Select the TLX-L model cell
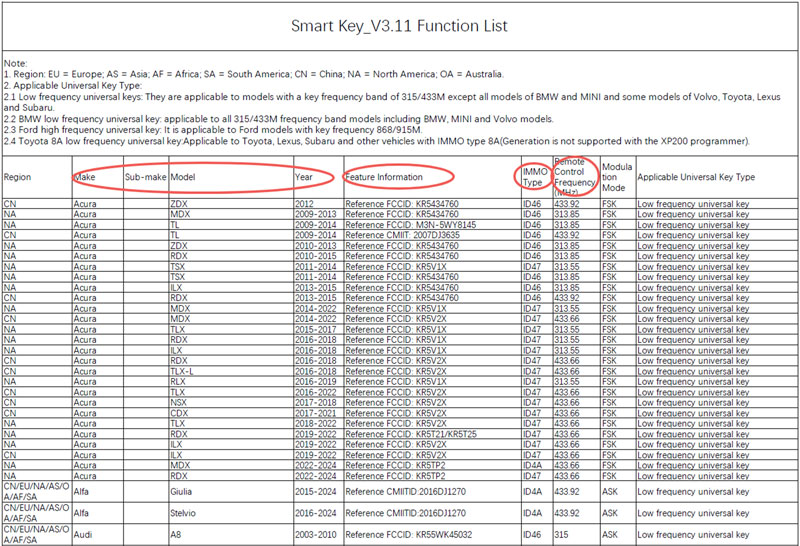Image resolution: width=800 pixels, height=546 pixels. click(184, 370)
